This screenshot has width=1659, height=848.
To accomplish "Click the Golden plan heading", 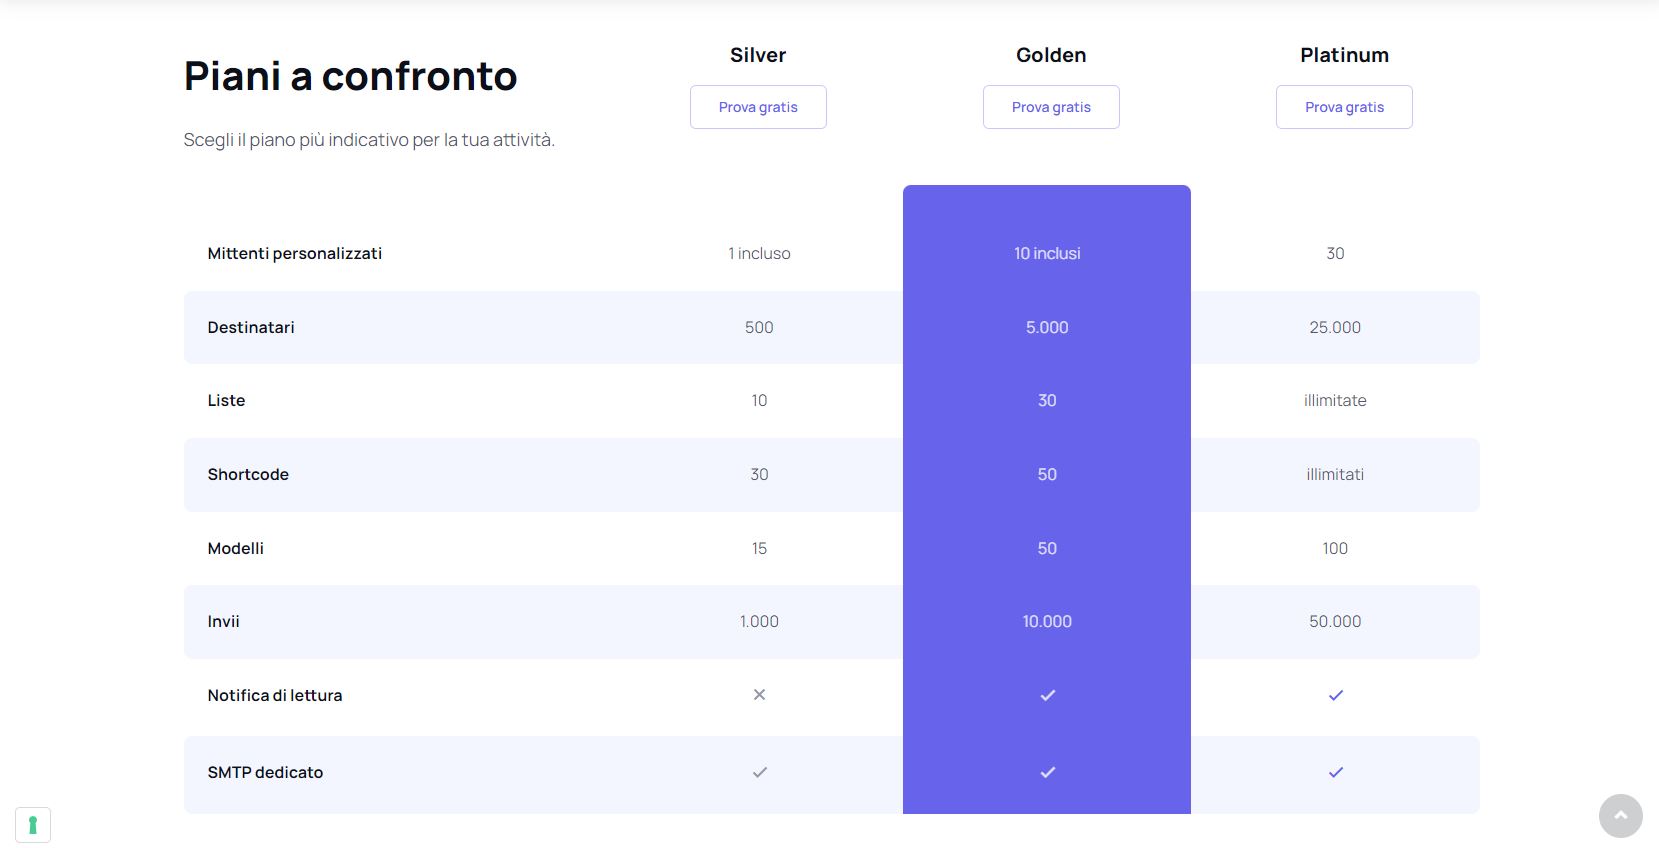I will pyautogui.click(x=1051, y=55).
